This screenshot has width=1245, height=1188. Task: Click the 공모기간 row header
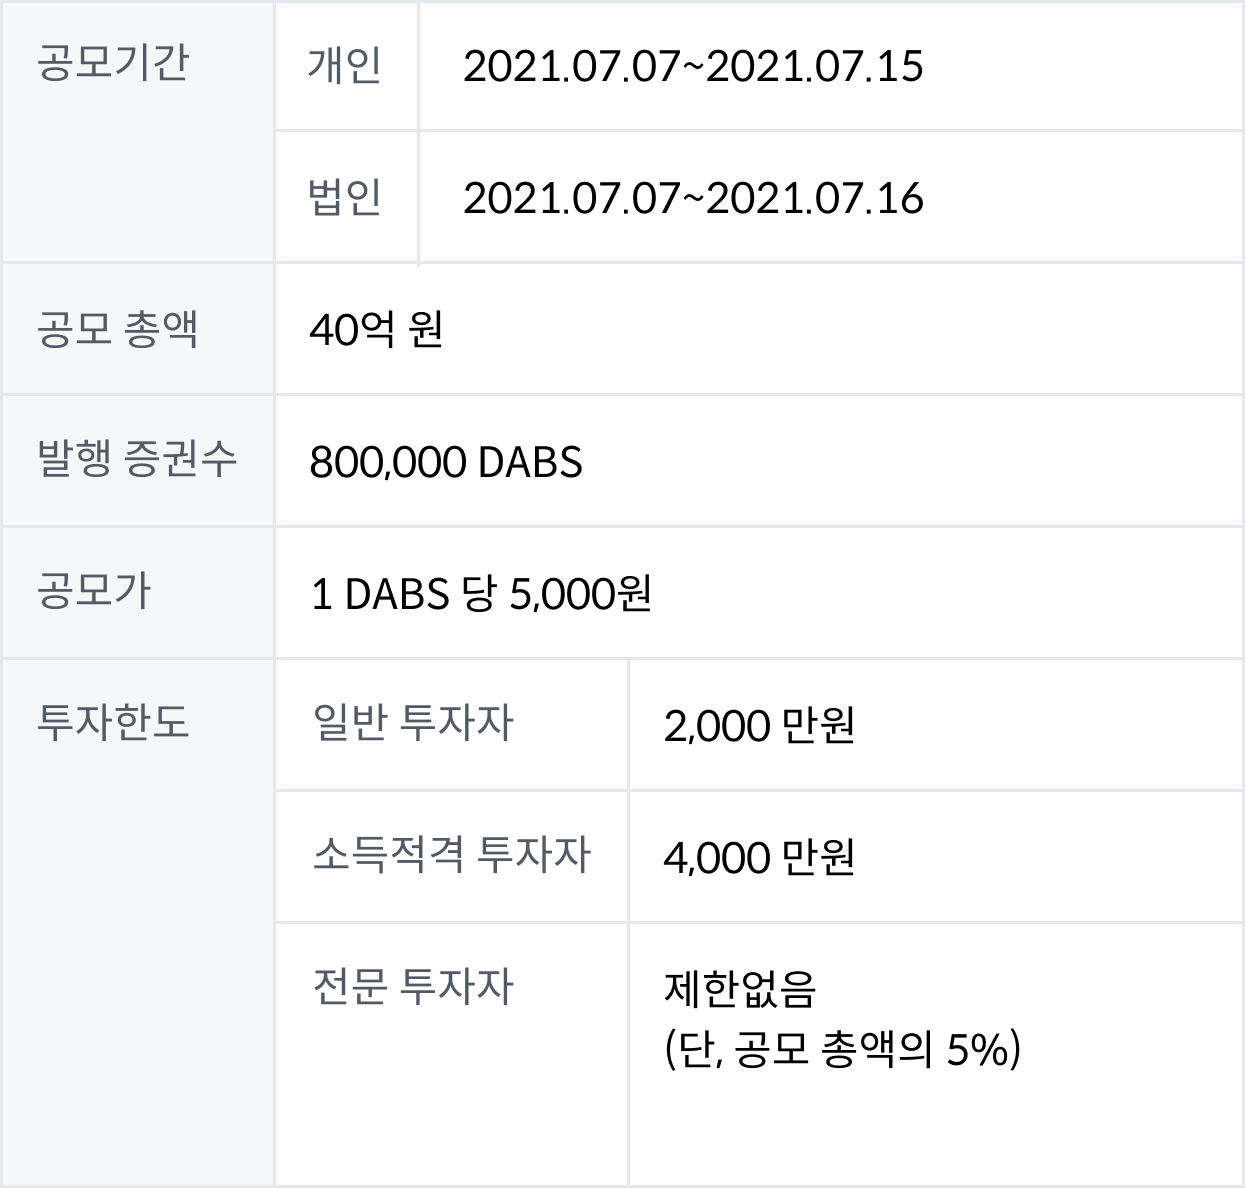tap(138, 132)
